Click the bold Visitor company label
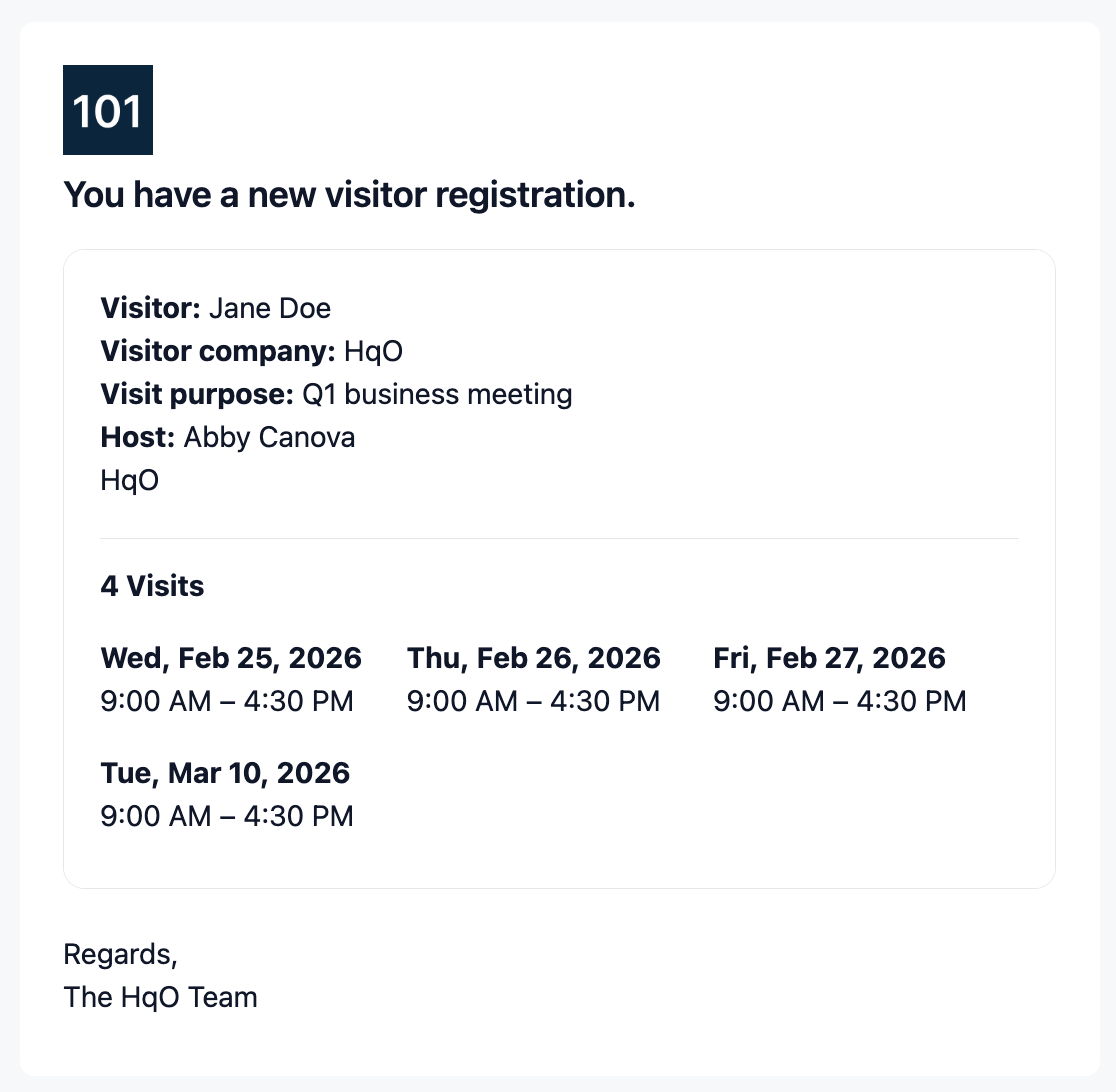1116x1092 pixels. (x=217, y=351)
